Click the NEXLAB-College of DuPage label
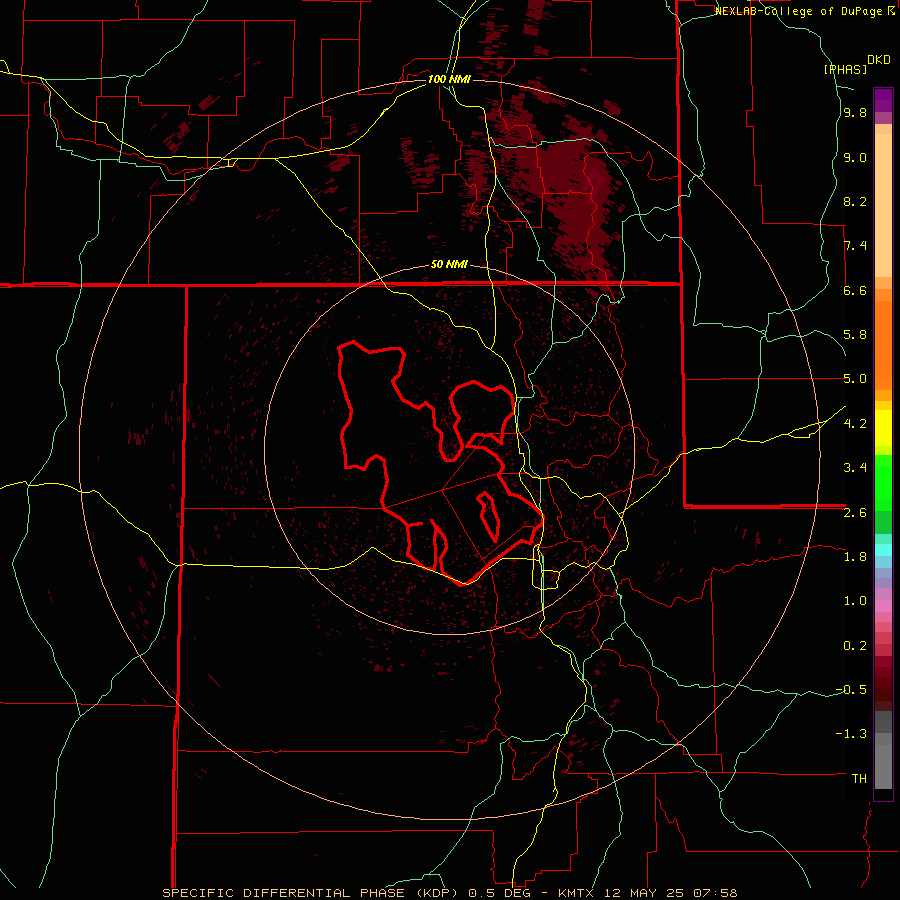This screenshot has width=900, height=900. (799, 11)
